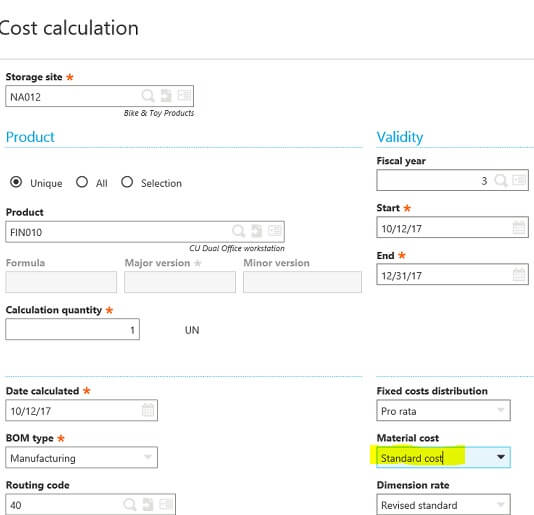Open the Storage site jump-to action icon
This screenshot has height=515, width=534.
coord(166,95)
